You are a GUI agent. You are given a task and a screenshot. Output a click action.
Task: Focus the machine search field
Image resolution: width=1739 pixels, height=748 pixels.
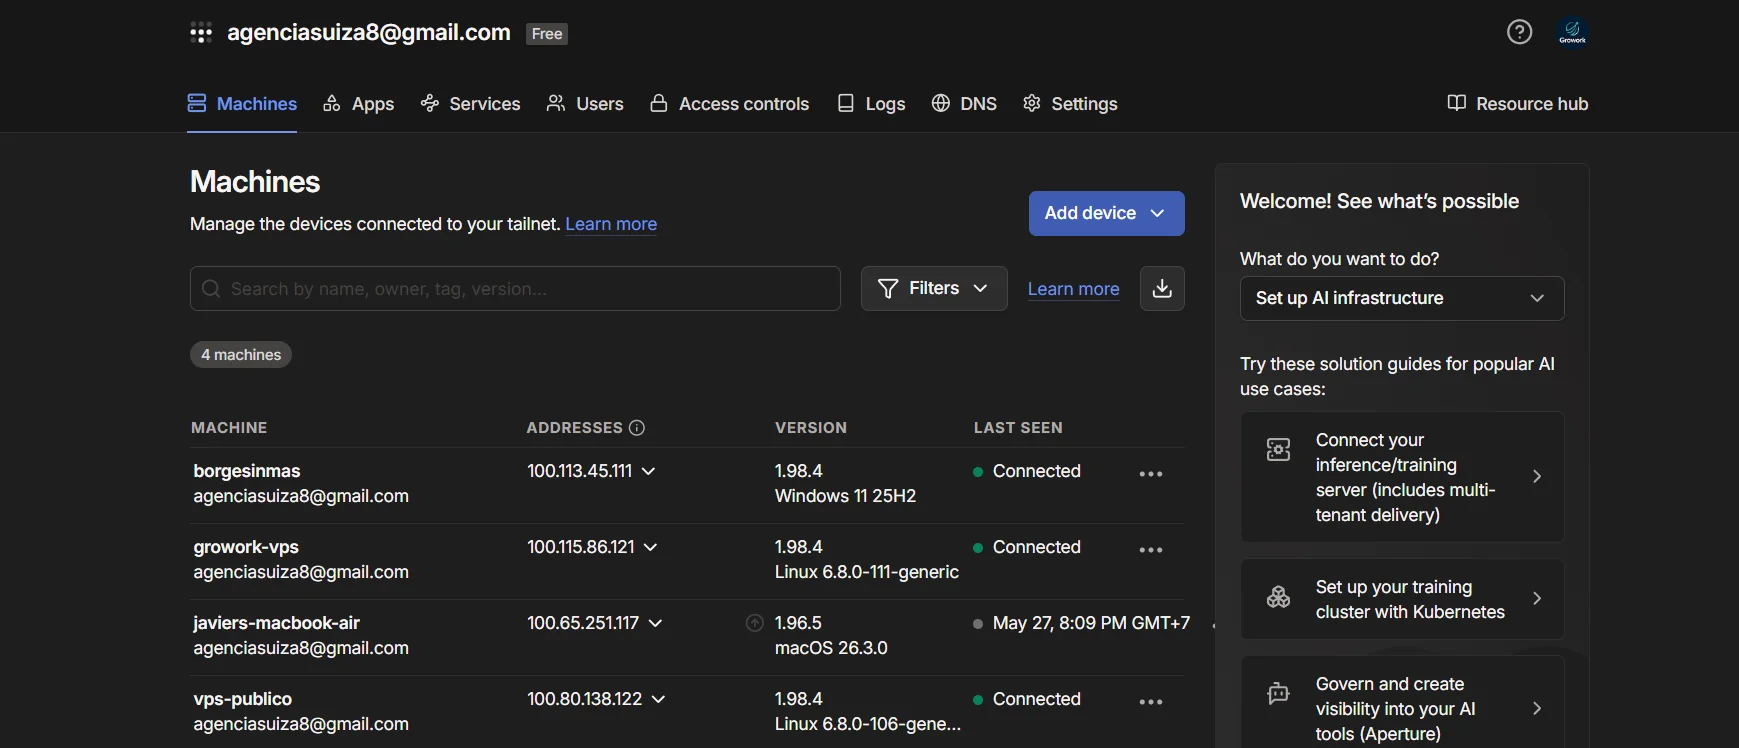(x=515, y=289)
